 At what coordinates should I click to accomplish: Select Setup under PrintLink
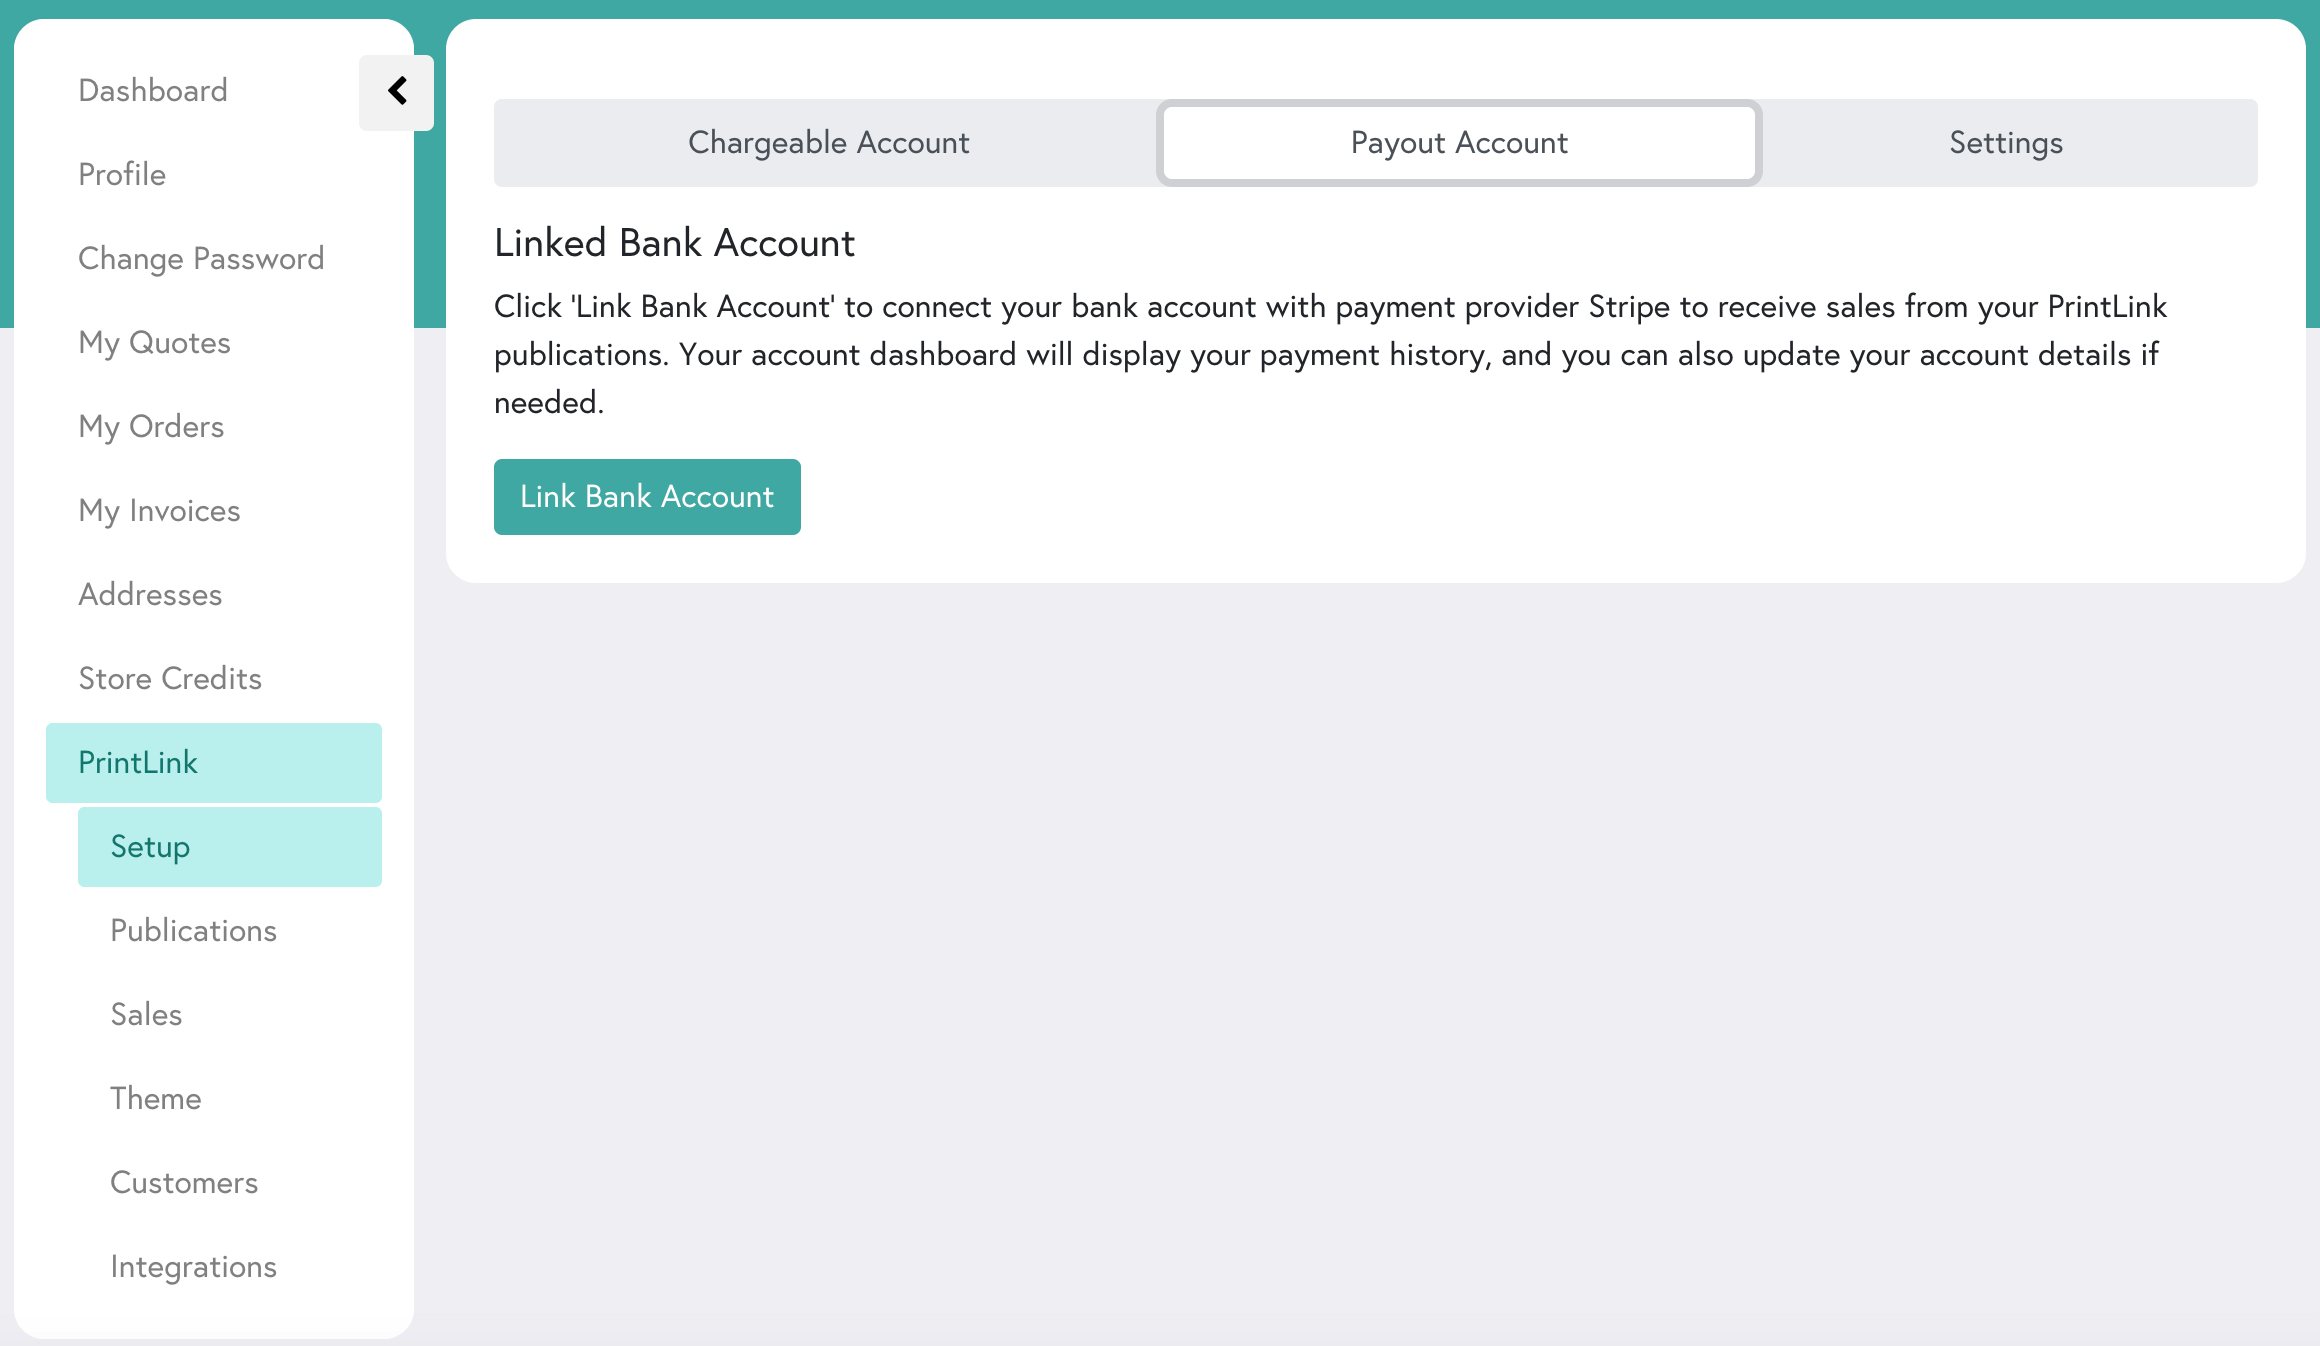click(149, 846)
